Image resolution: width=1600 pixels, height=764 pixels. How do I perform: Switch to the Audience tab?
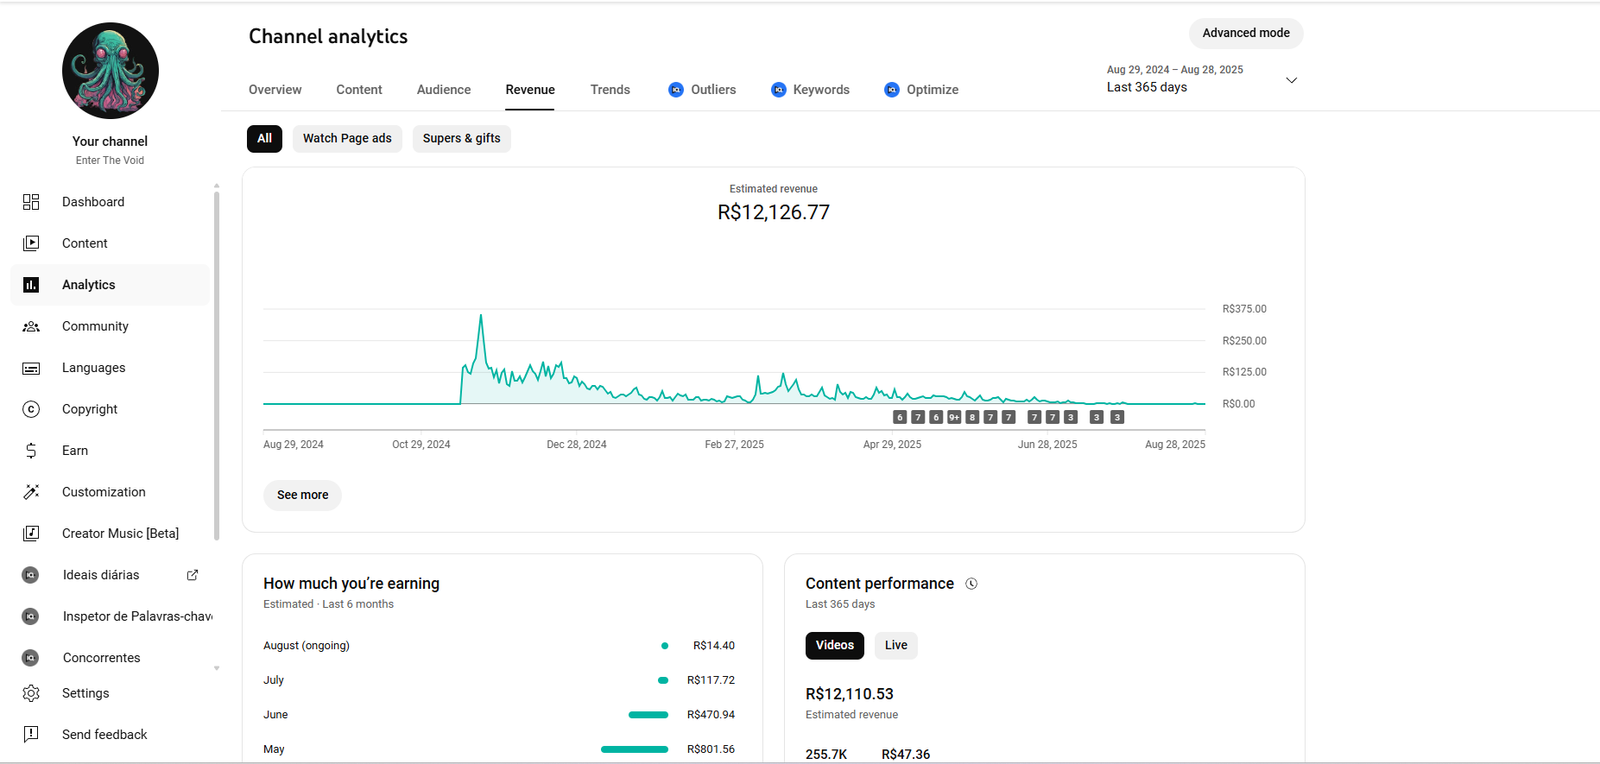pos(443,90)
